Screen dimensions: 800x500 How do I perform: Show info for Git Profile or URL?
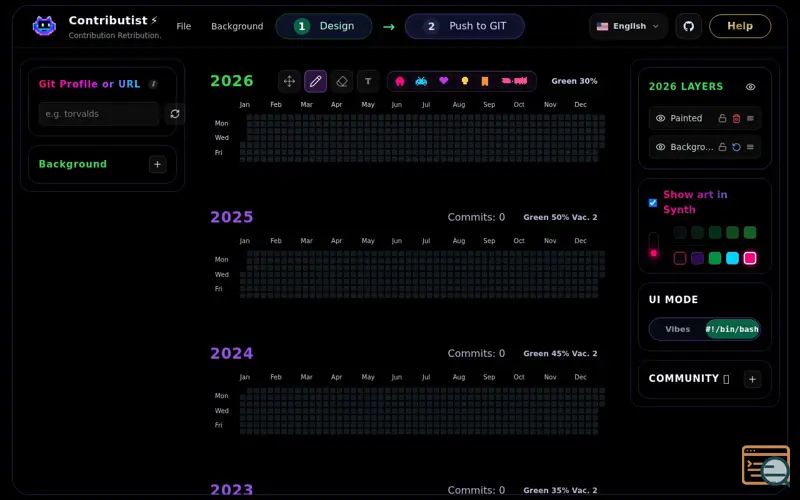(x=153, y=84)
